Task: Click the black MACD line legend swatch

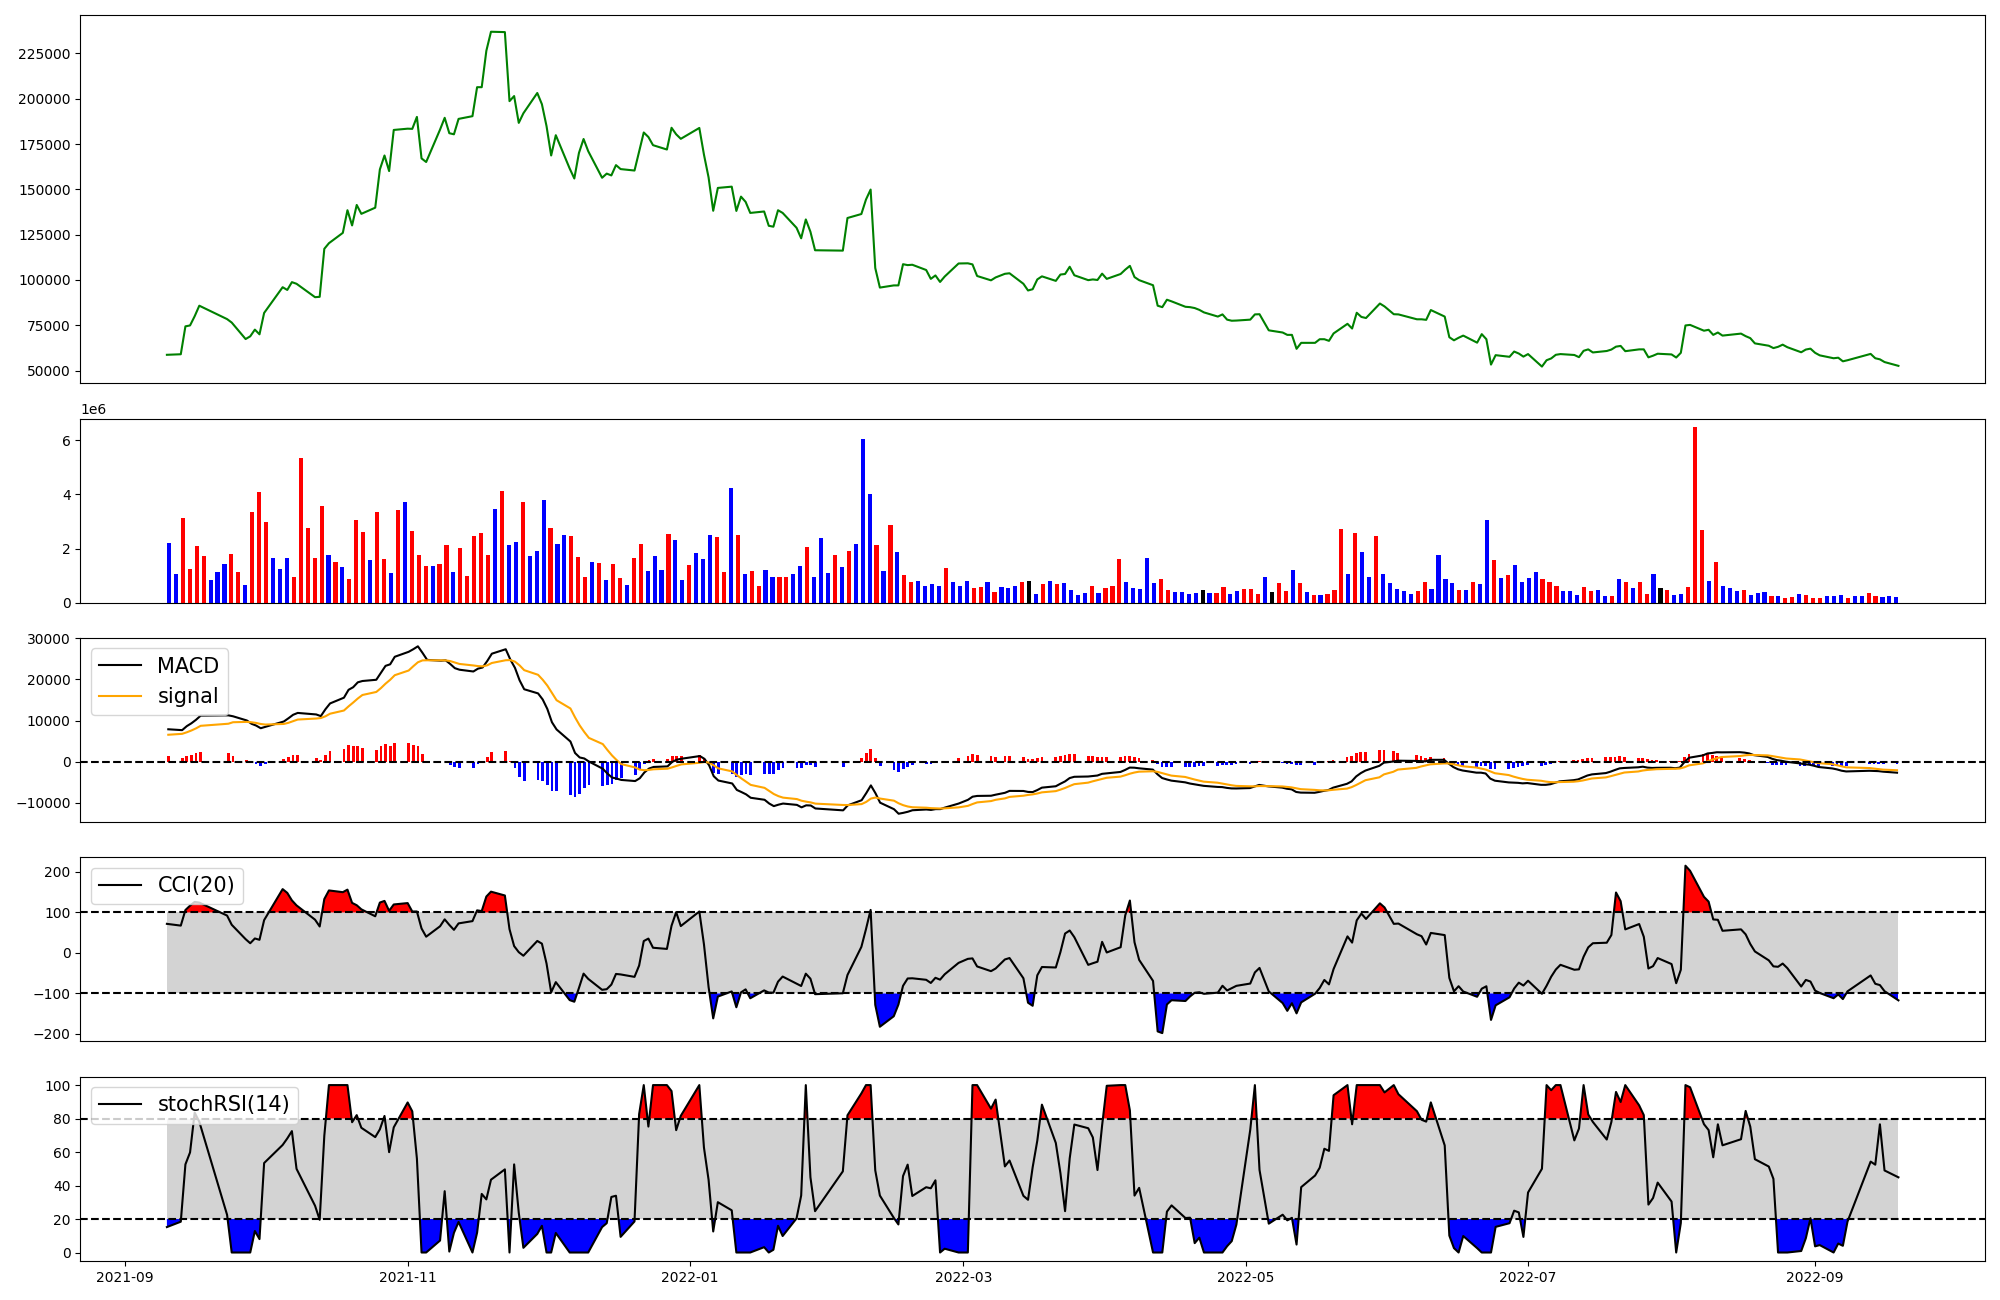Action: pyautogui.click(x=121, y=667)
